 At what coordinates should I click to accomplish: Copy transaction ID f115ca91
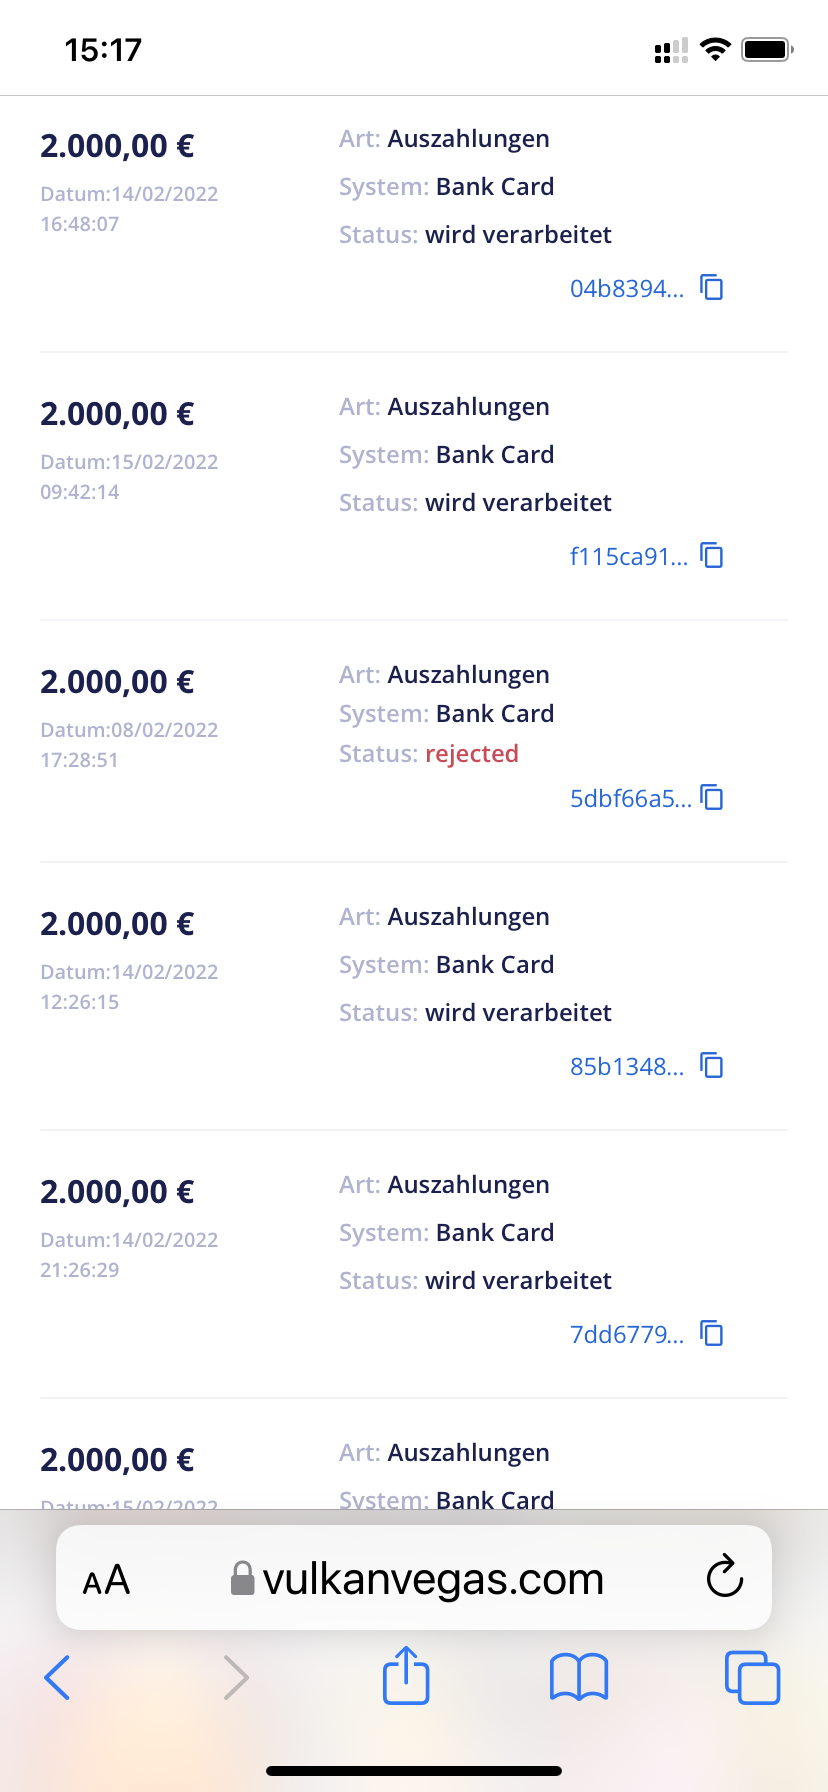point(712,556)
